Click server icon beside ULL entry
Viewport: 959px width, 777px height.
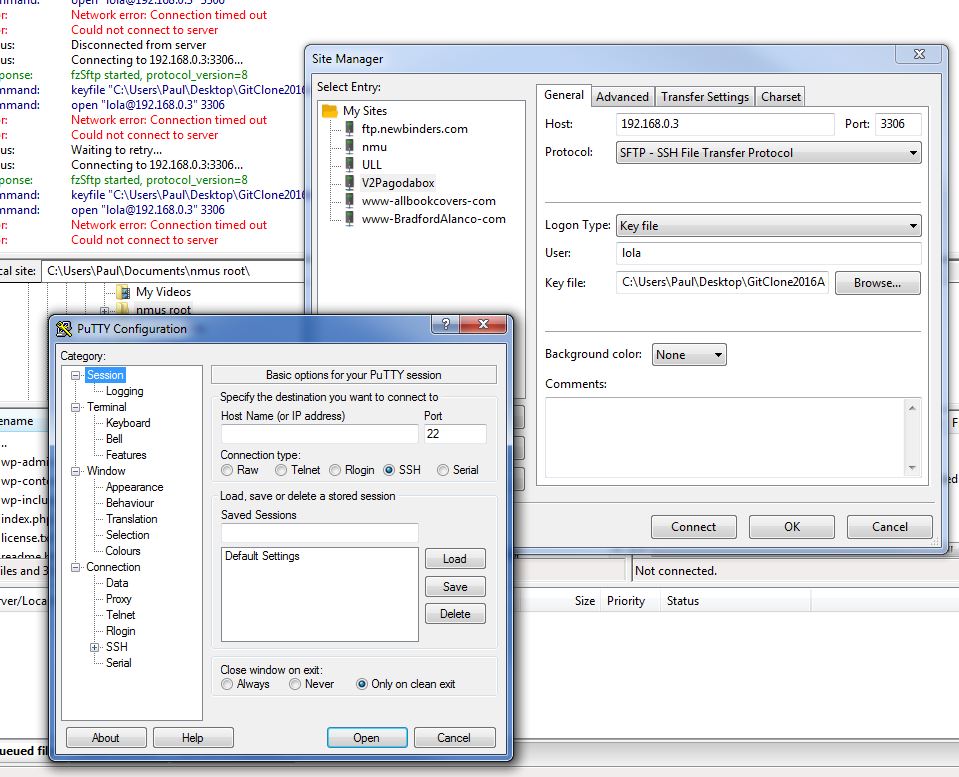tap(349, 164)
